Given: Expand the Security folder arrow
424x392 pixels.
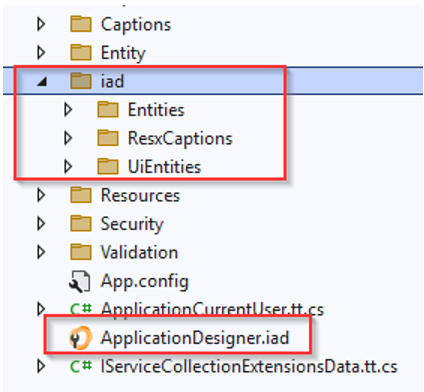Looking at the screenshot, I should tap(41, 223).
